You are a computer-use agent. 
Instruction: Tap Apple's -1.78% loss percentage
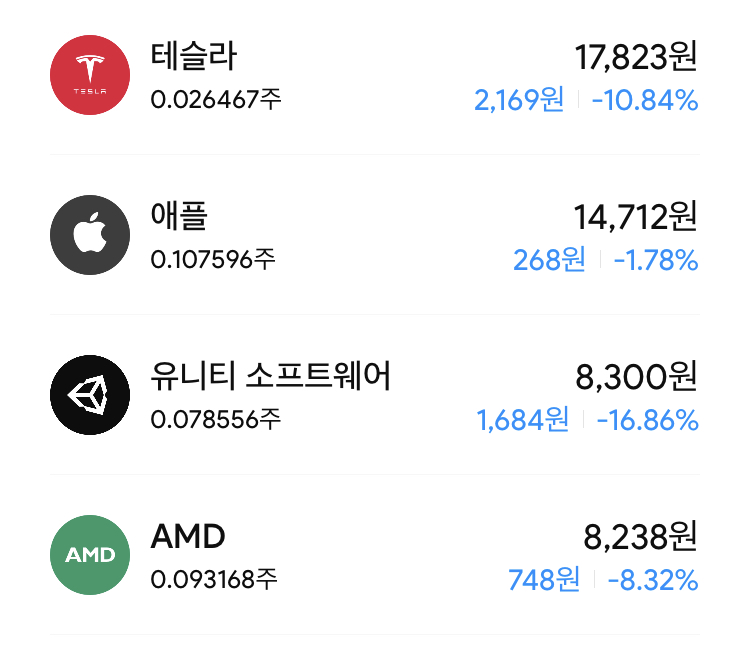coord(655,259)
